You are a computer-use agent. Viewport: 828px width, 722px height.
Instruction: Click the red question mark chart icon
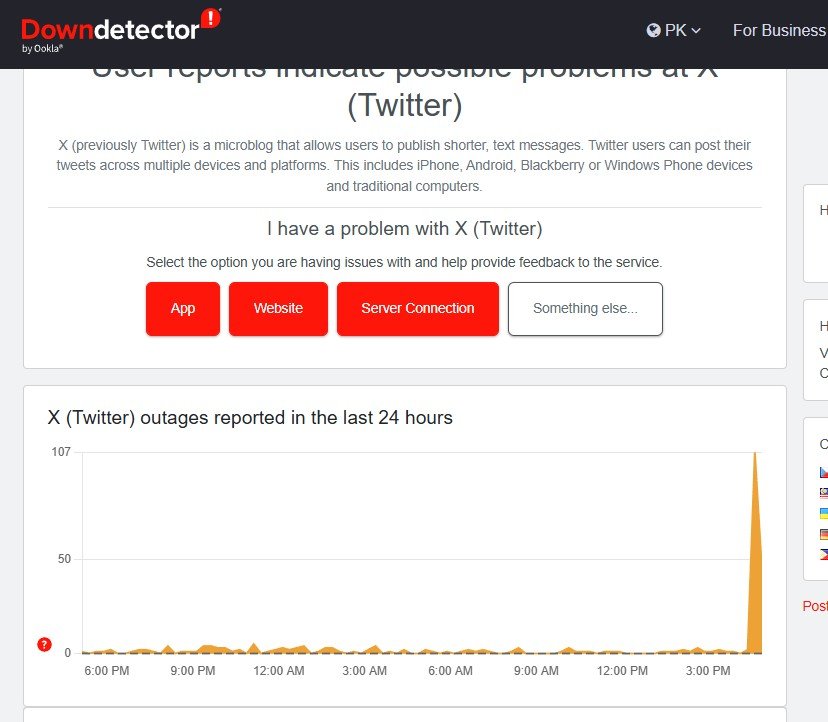pos(44,644)
